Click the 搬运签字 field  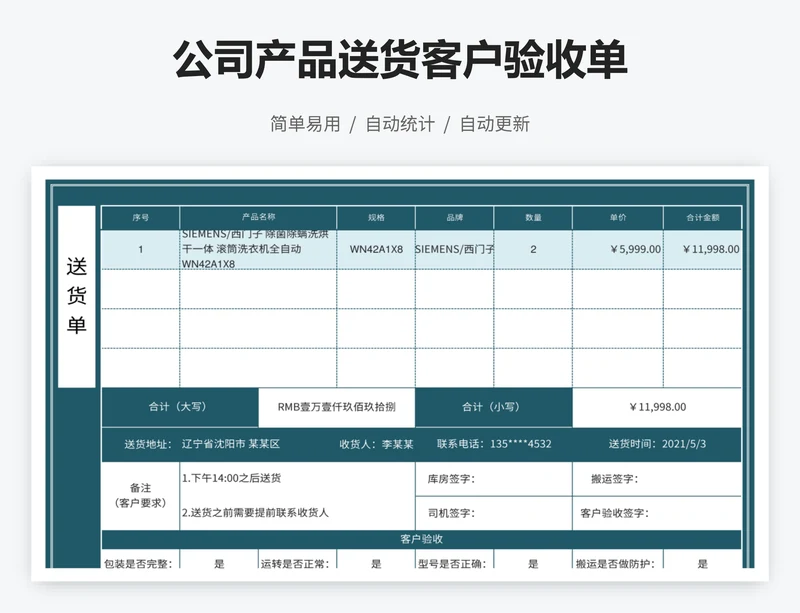point(657,479)
